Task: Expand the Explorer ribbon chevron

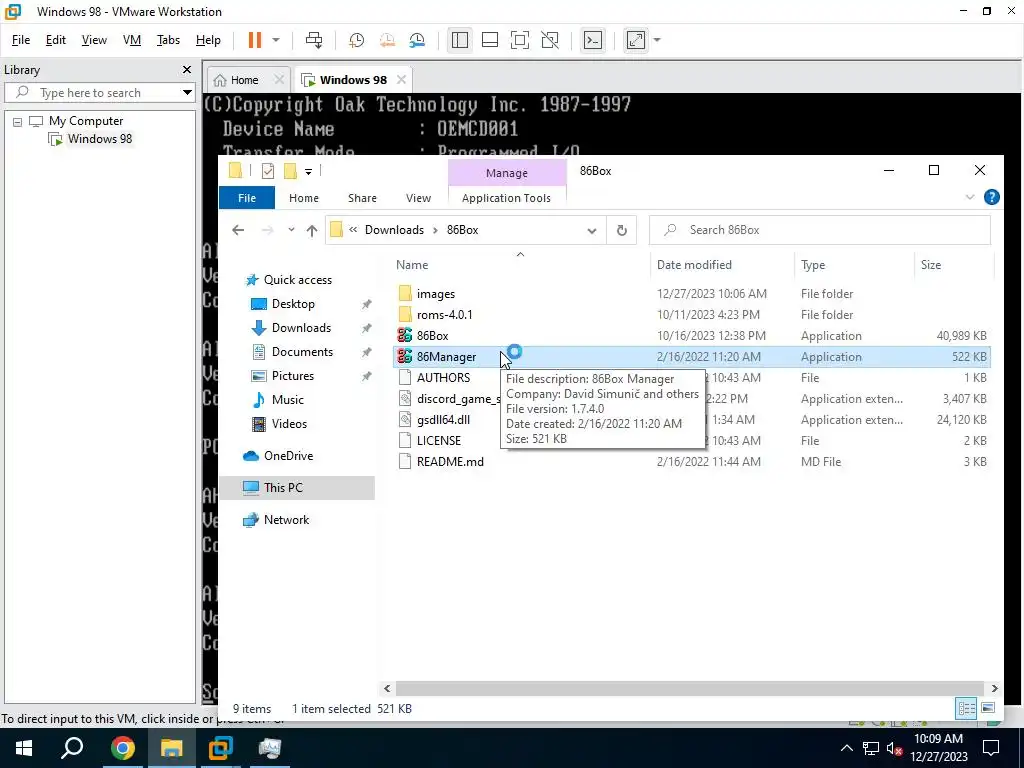Action: pyautogui.click(x=970, y=197)
